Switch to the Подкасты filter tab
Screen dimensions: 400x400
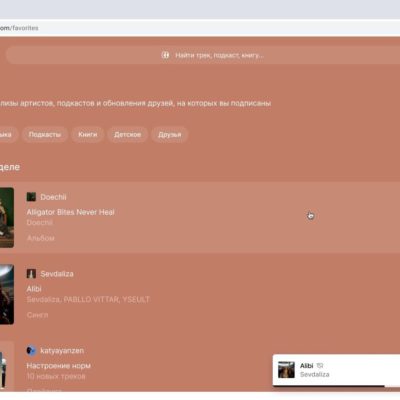pyautogui.click(x=45, y=135)
